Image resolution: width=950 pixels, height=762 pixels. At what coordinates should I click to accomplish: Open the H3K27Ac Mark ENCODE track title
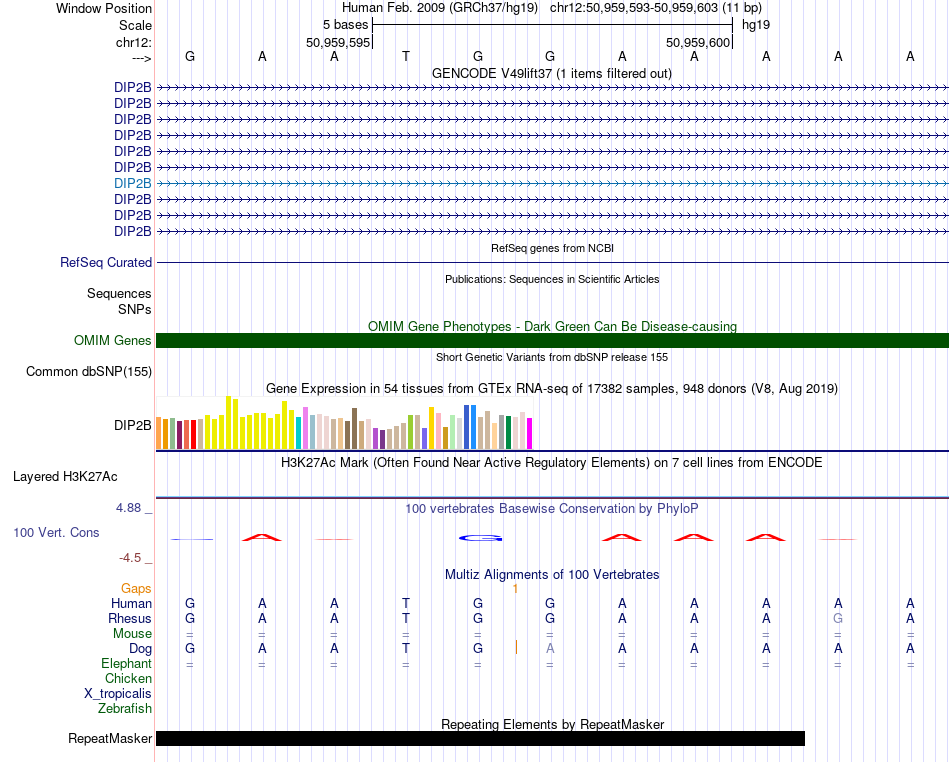tap(551, 463)
